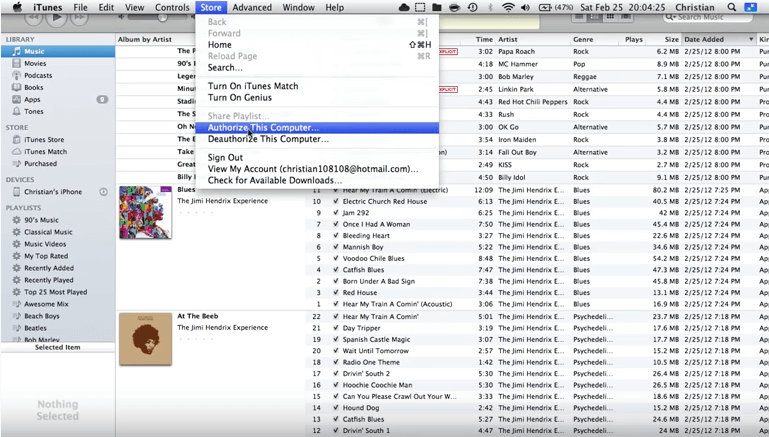Select Turn On iTunes Match
The width and height of the screenshot is (769, 437).
point(317,86)
